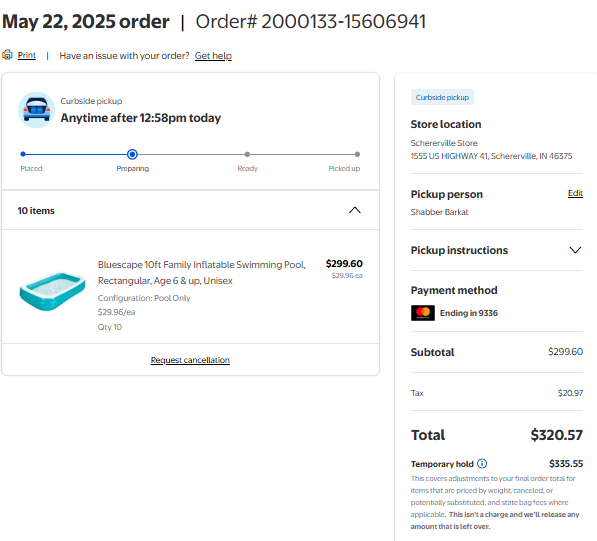Click the Pickup instructions heading
The width and height of the screenshot is (597, 541).
coord(459,250)
